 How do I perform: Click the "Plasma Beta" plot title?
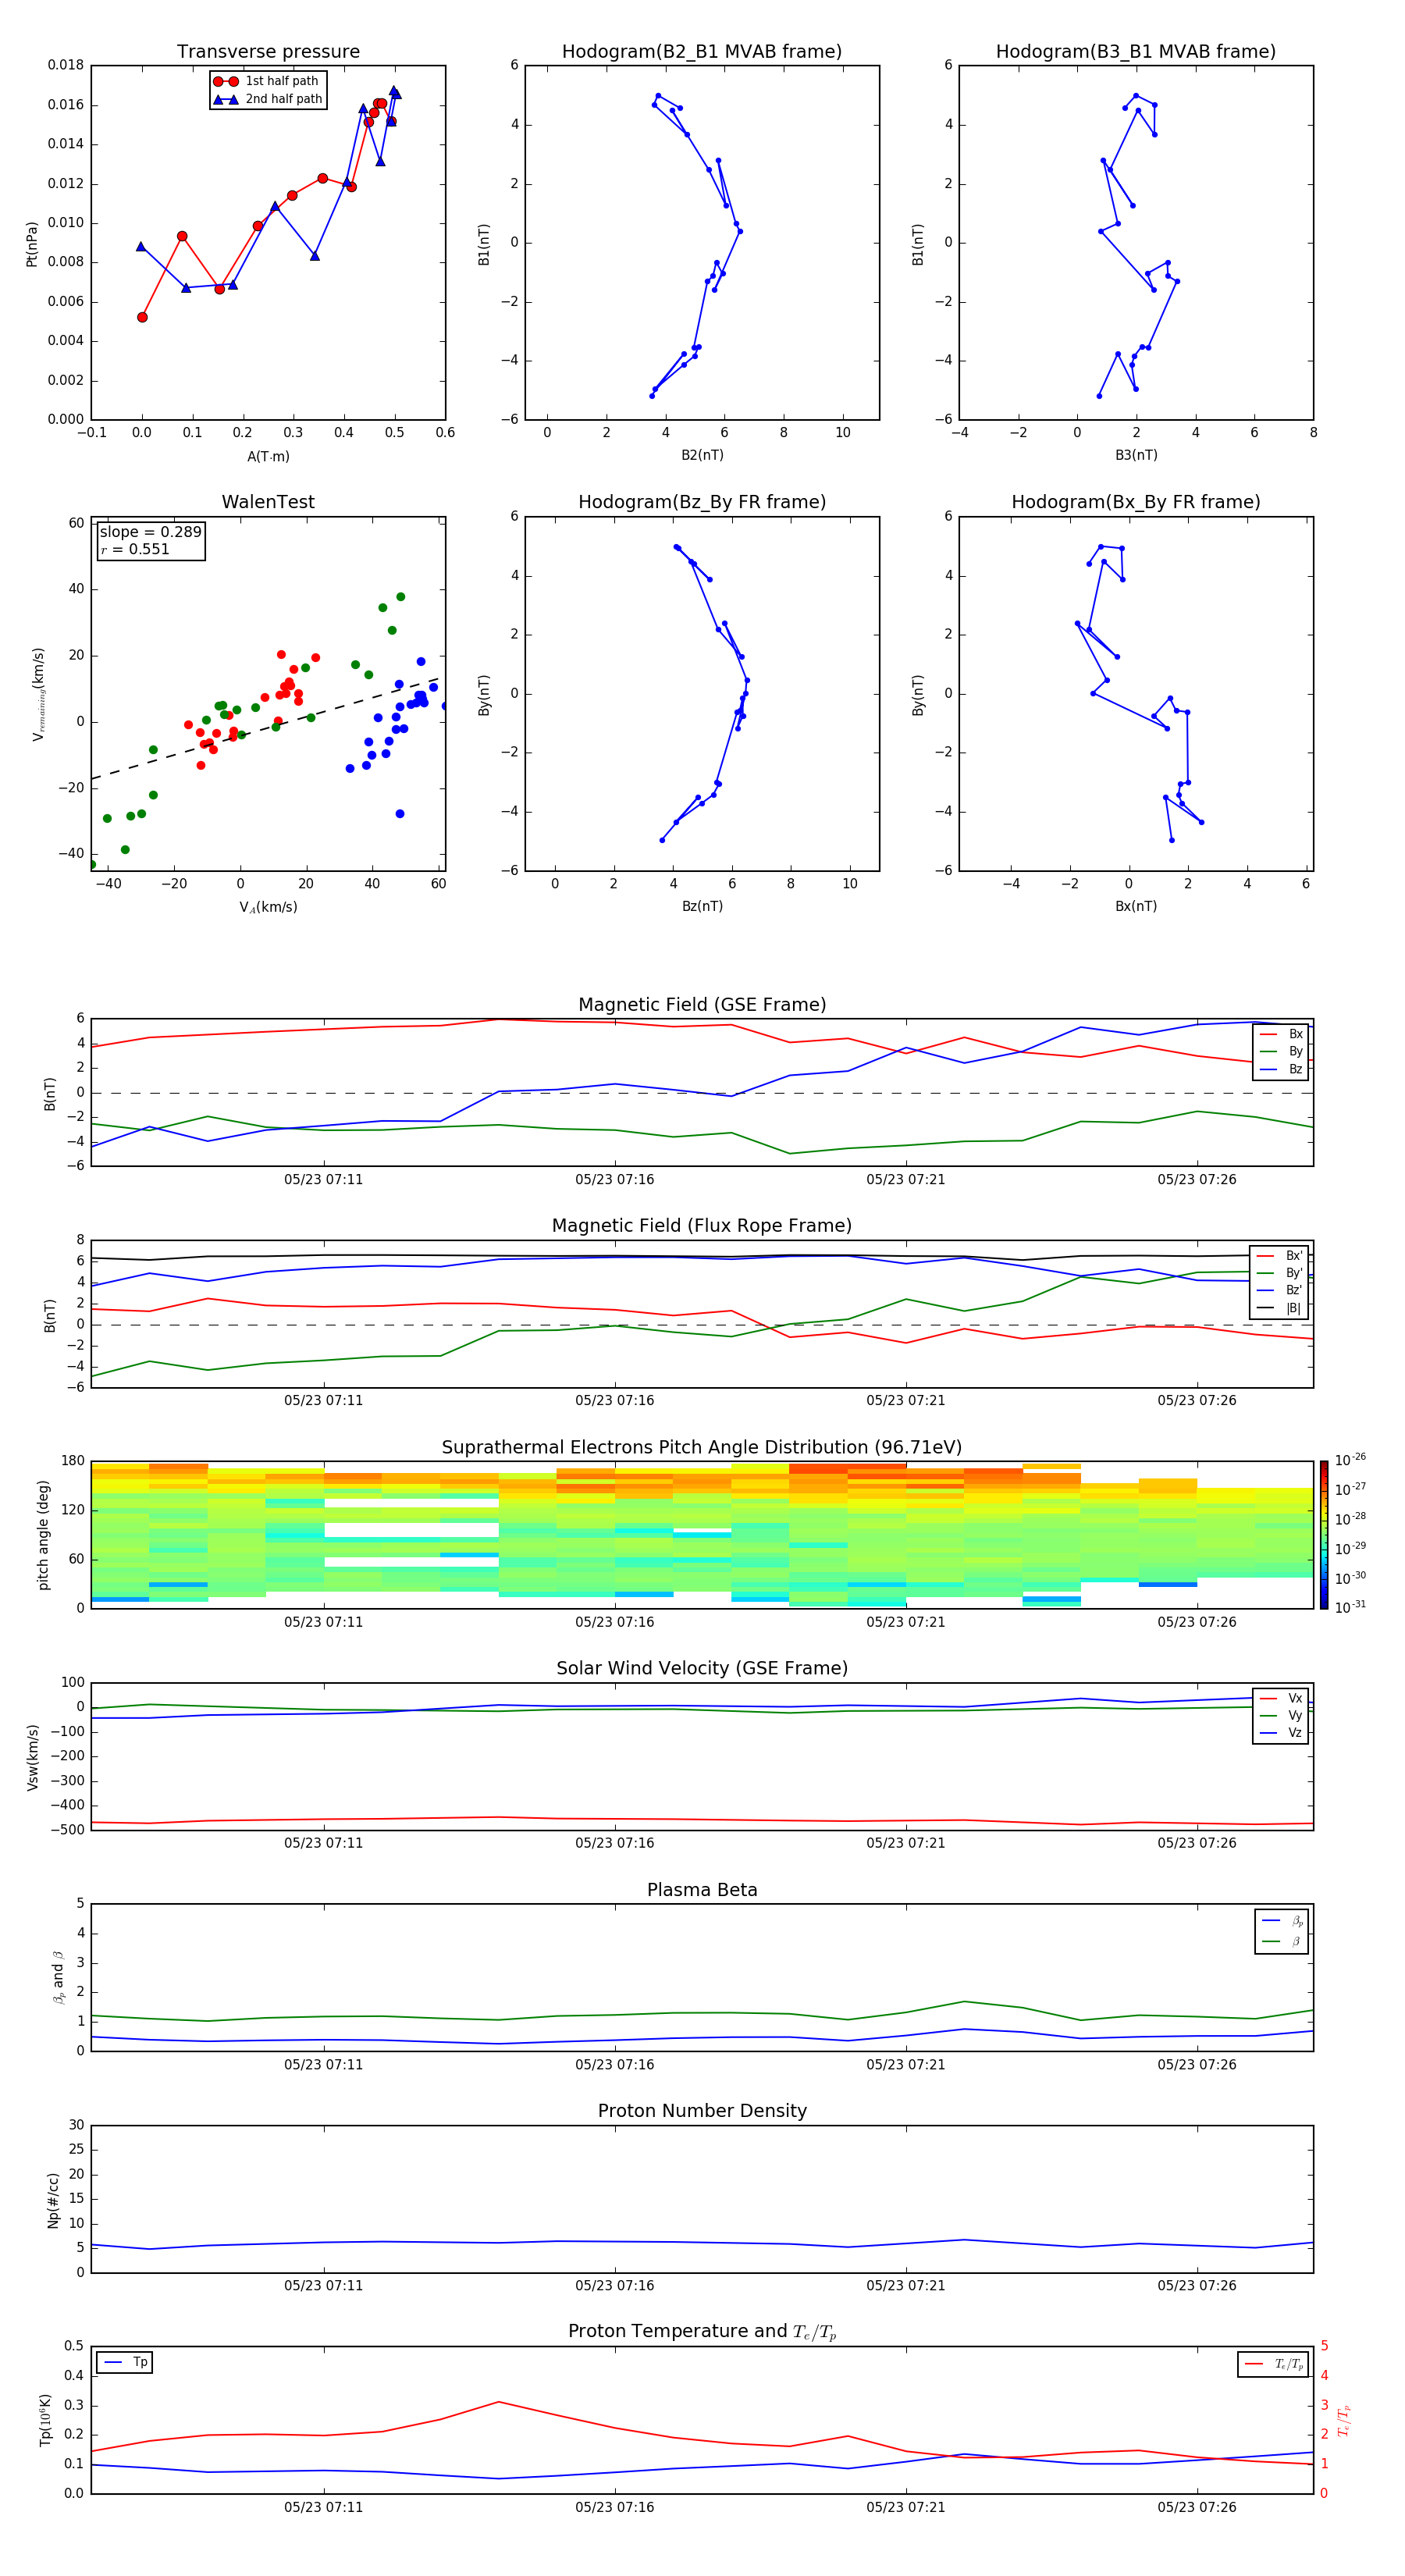point(702,1890)
